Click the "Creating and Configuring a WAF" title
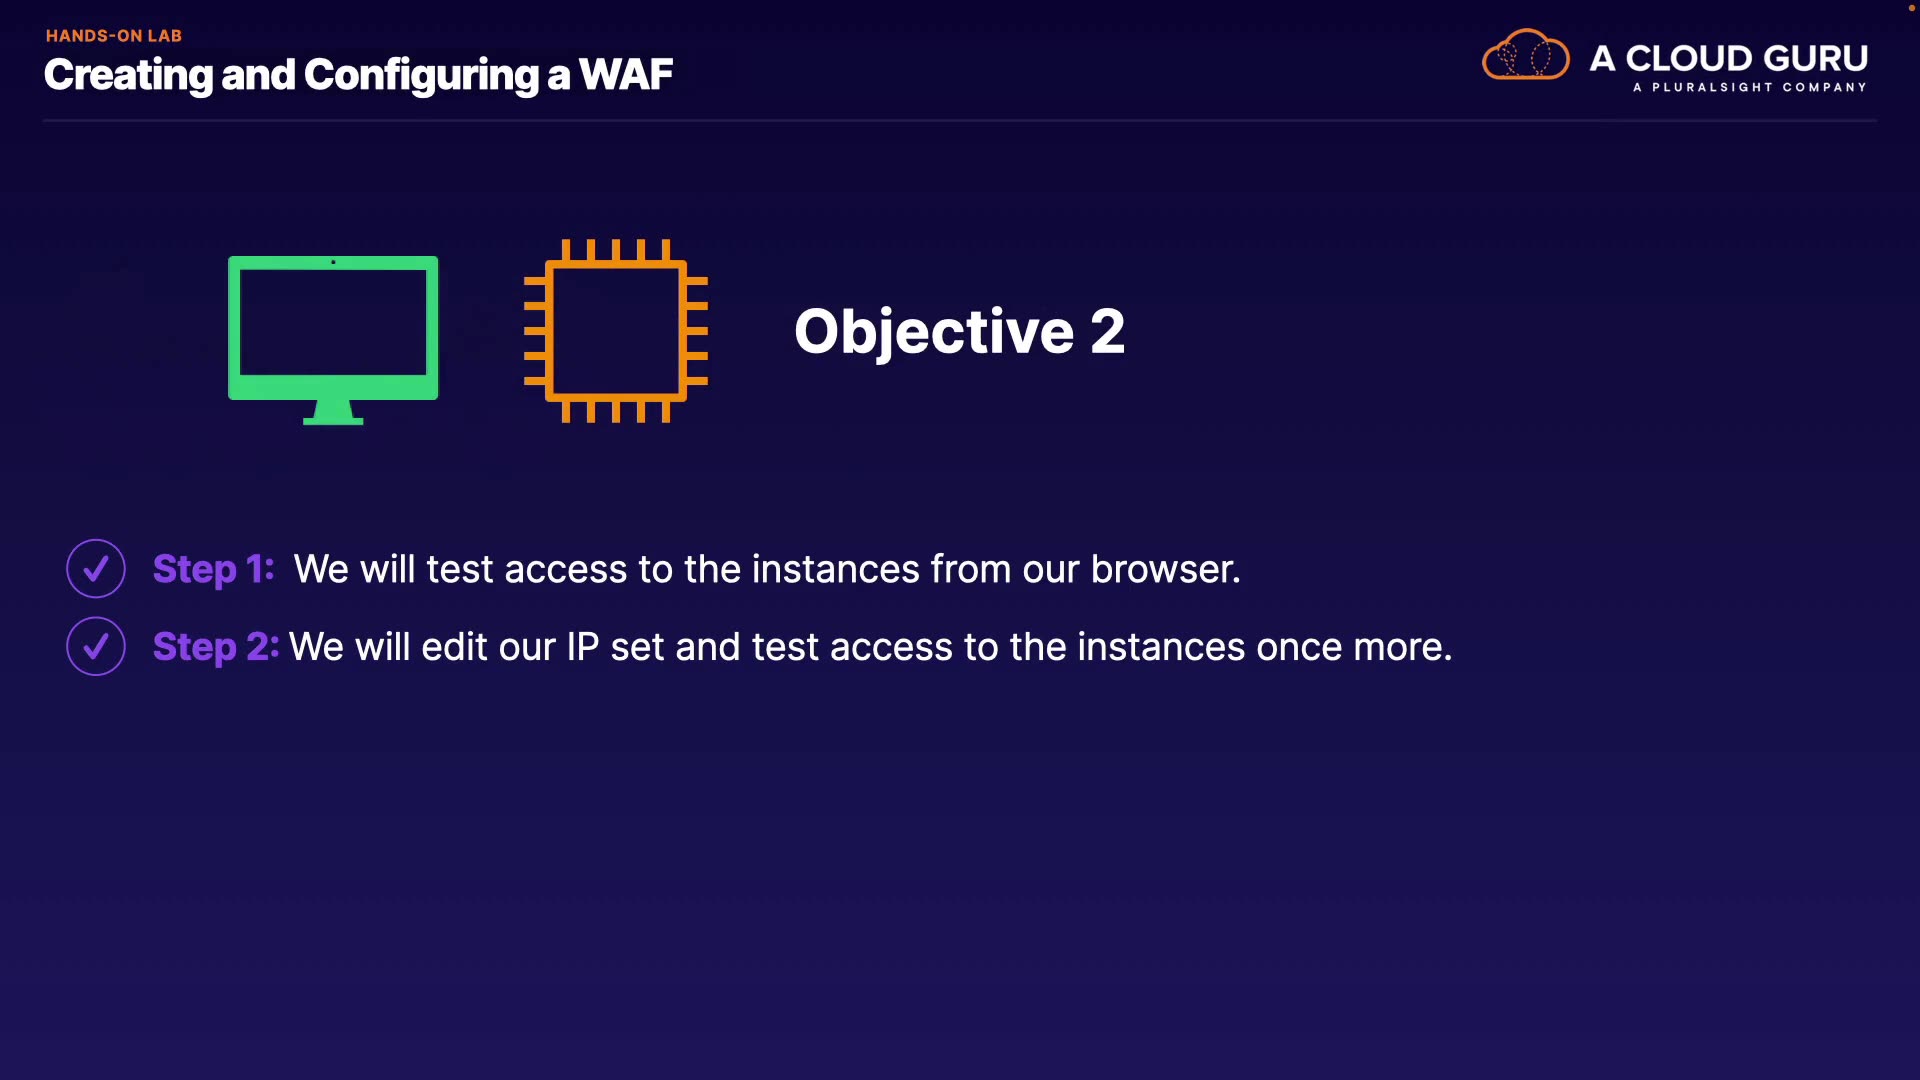The height and width of the screenshot is (1080, 1920). [x=358, y=75]
